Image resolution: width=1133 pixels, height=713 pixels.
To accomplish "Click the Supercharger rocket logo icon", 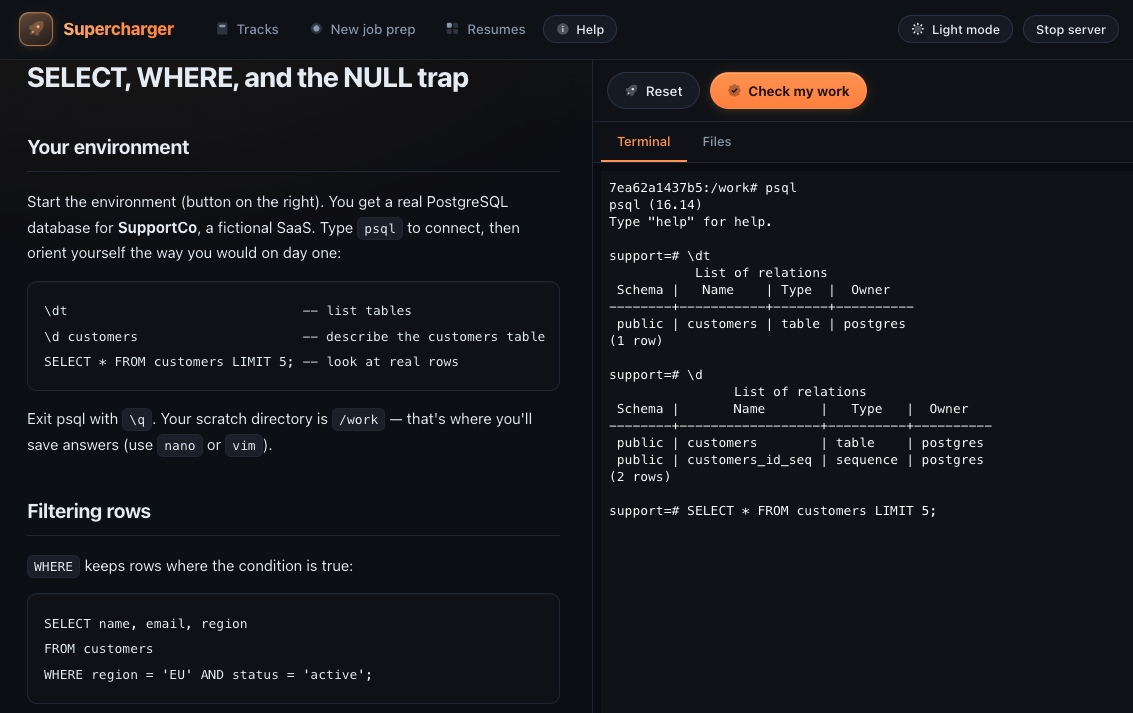I will [35, 29].
